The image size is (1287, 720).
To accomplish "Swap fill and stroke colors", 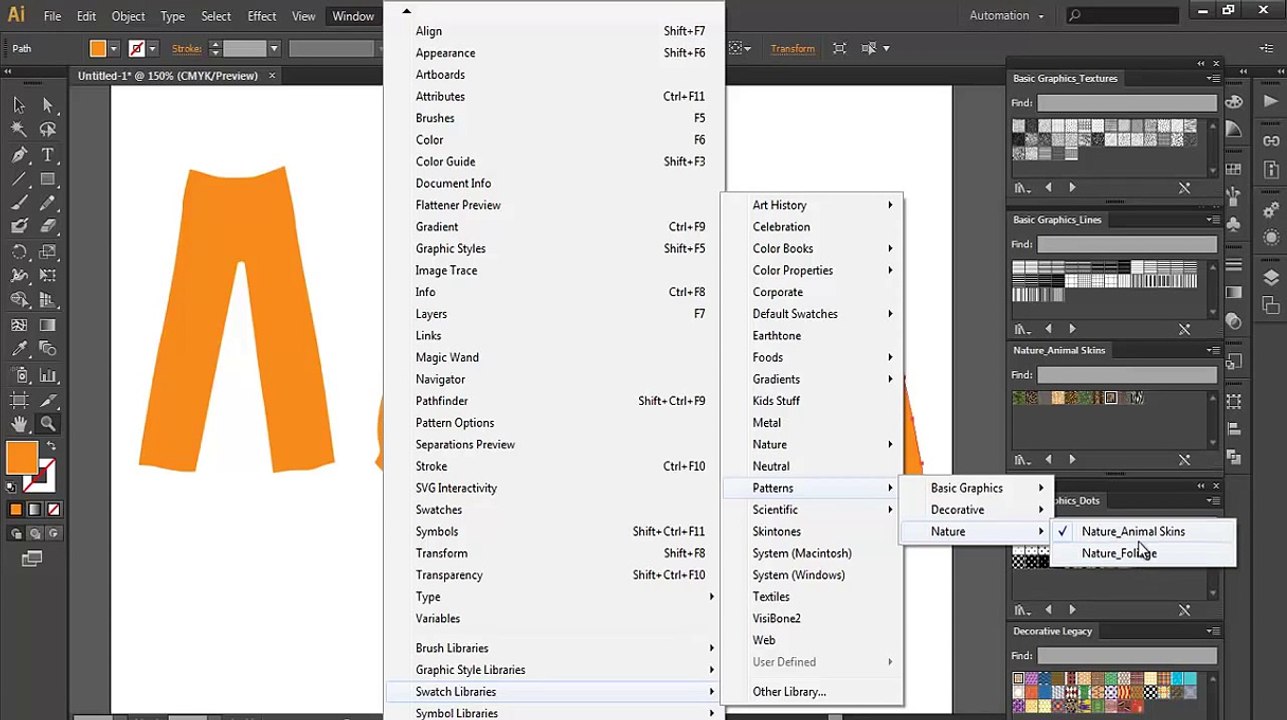I will point(51,446).
